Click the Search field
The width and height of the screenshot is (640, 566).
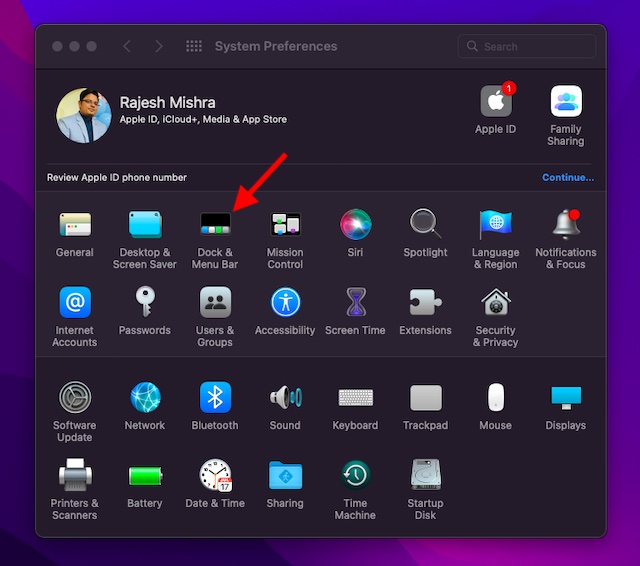(x=535, y=47)
